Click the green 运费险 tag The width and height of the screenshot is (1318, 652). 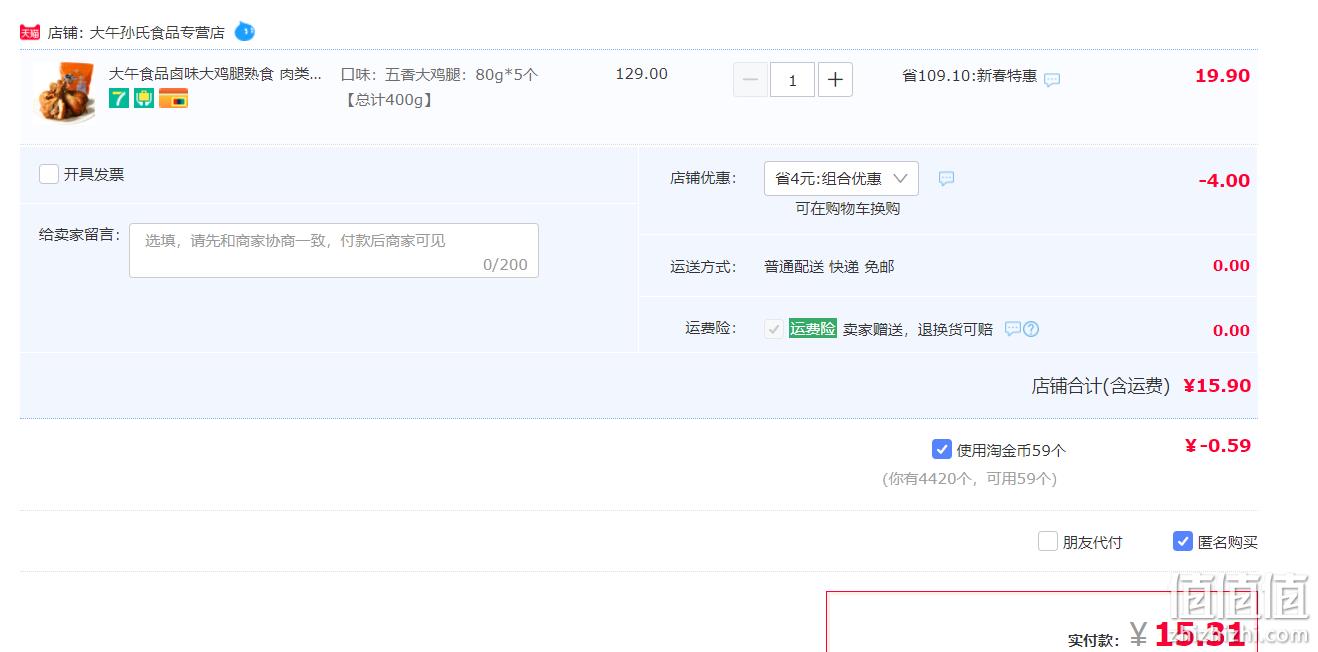pos(812,328)
